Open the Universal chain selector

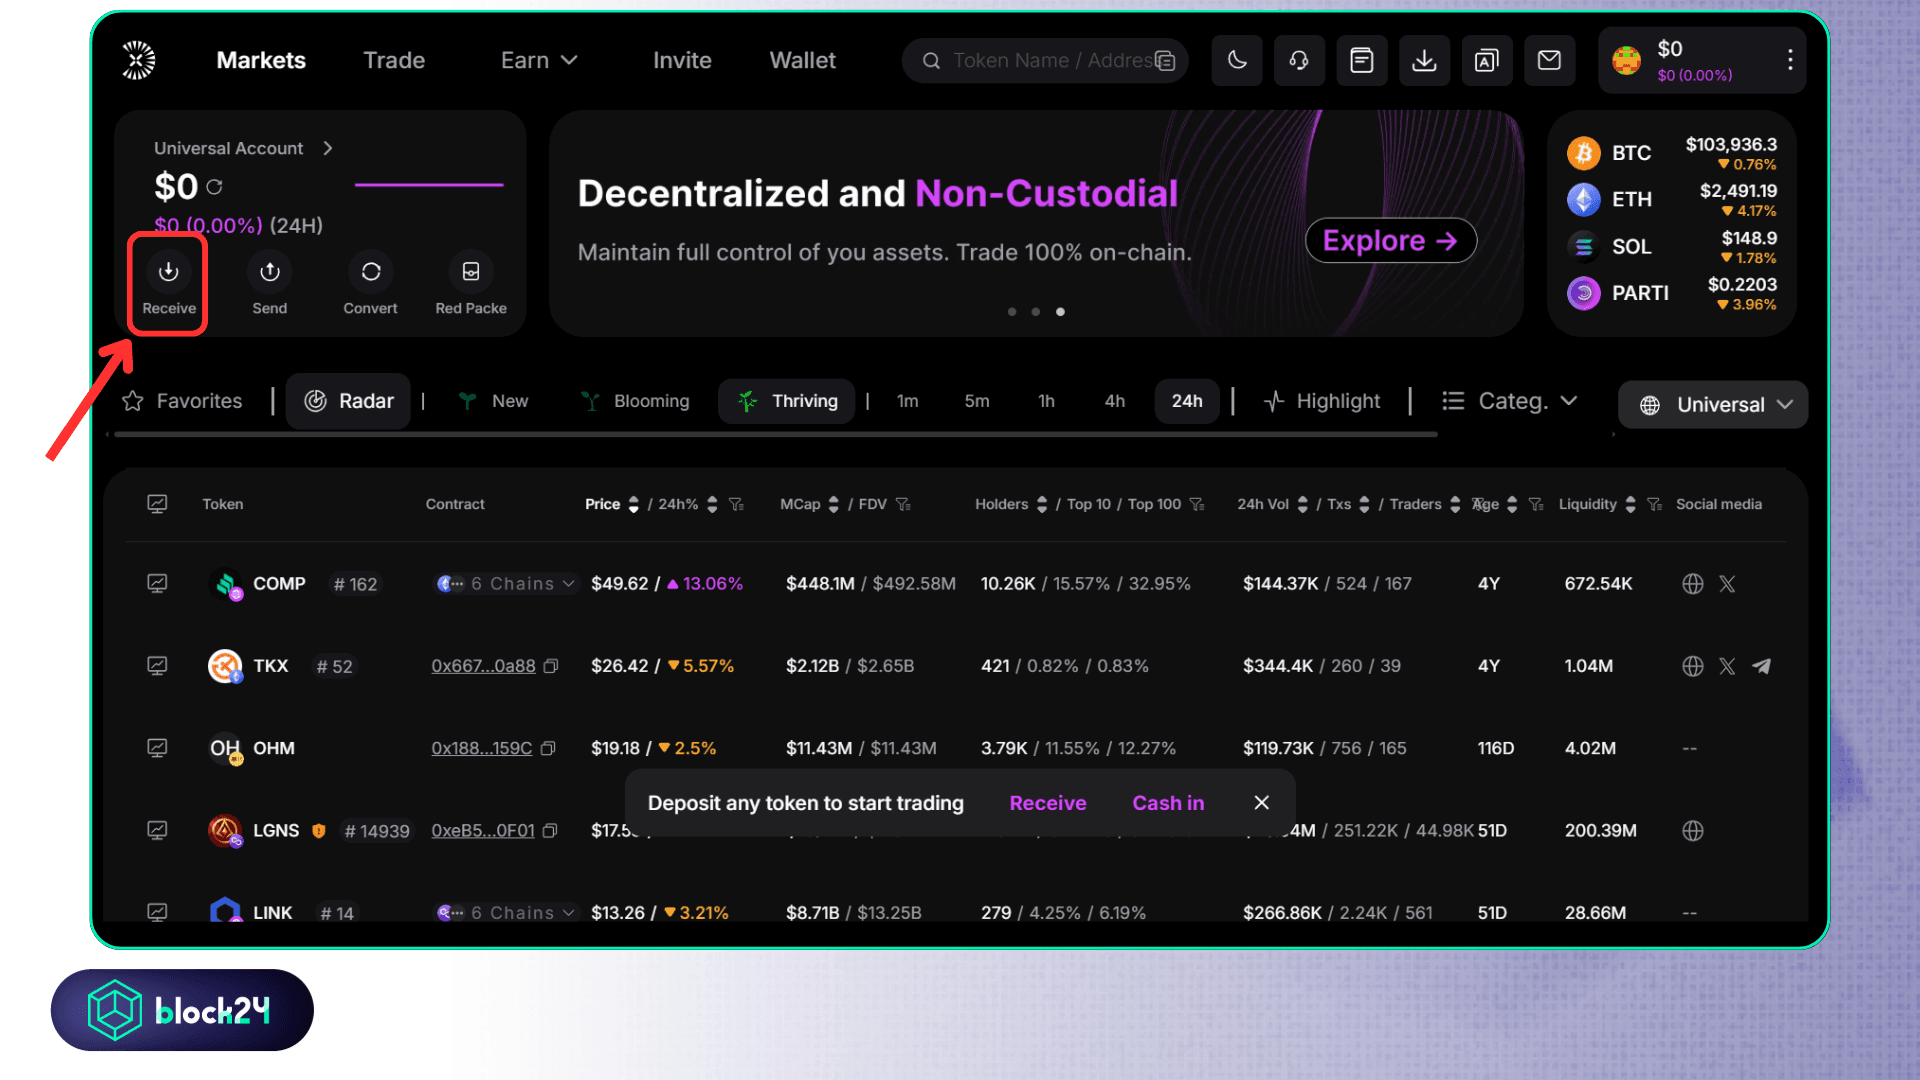click(x=1713, y=405)
